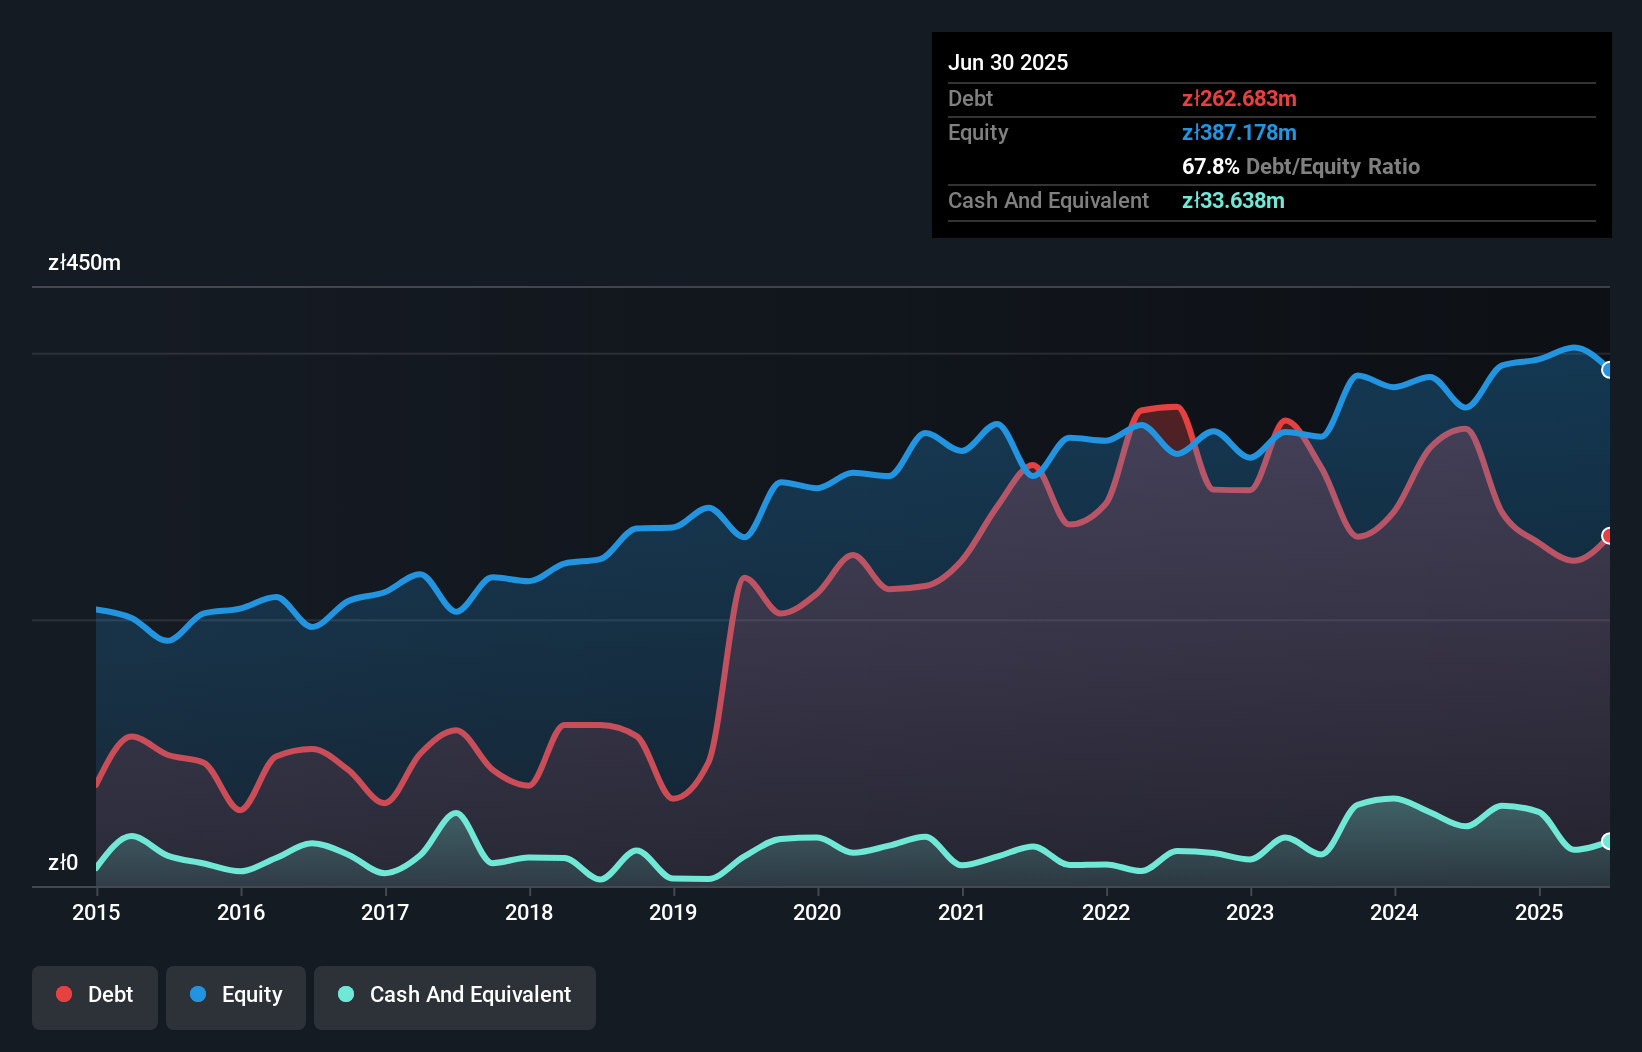This screenshot has height=1052, width=1642.
Task: Click the 2019 label on the x-axis
Action: click(673, 912)
